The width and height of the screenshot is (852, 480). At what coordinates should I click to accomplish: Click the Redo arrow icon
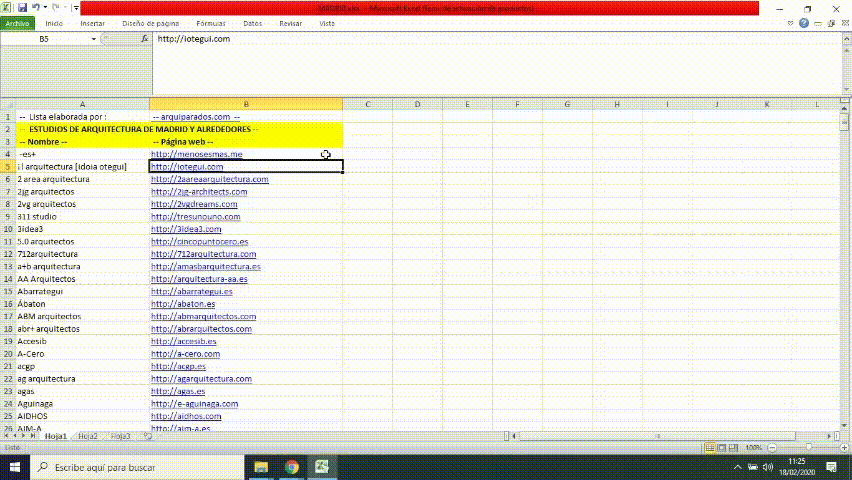point(55,8)
